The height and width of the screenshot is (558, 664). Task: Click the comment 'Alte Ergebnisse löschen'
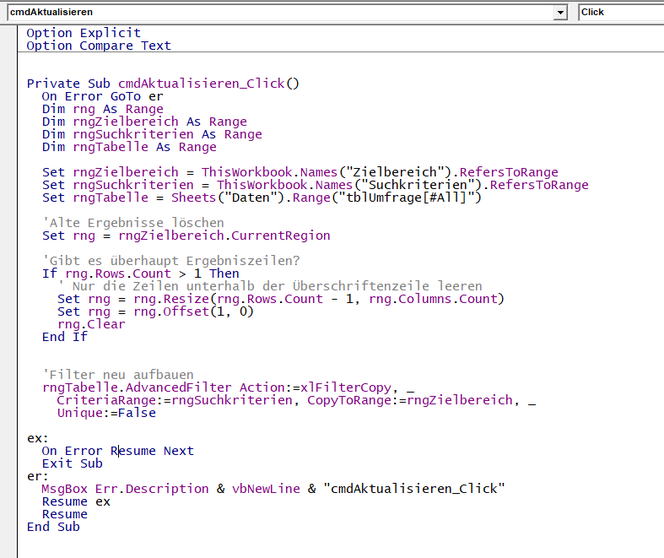pyautogui.click(x=133, y=223)
